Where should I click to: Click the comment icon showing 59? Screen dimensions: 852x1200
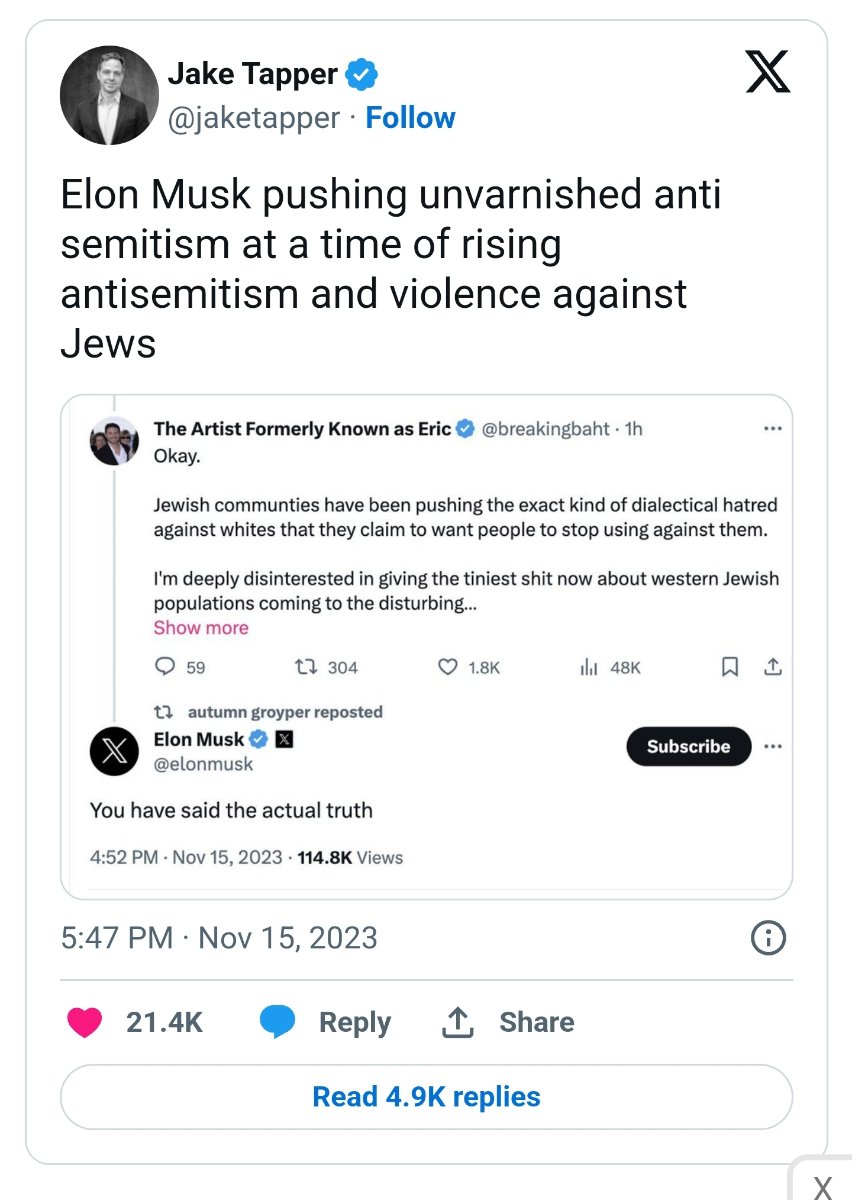pos(167,667)
